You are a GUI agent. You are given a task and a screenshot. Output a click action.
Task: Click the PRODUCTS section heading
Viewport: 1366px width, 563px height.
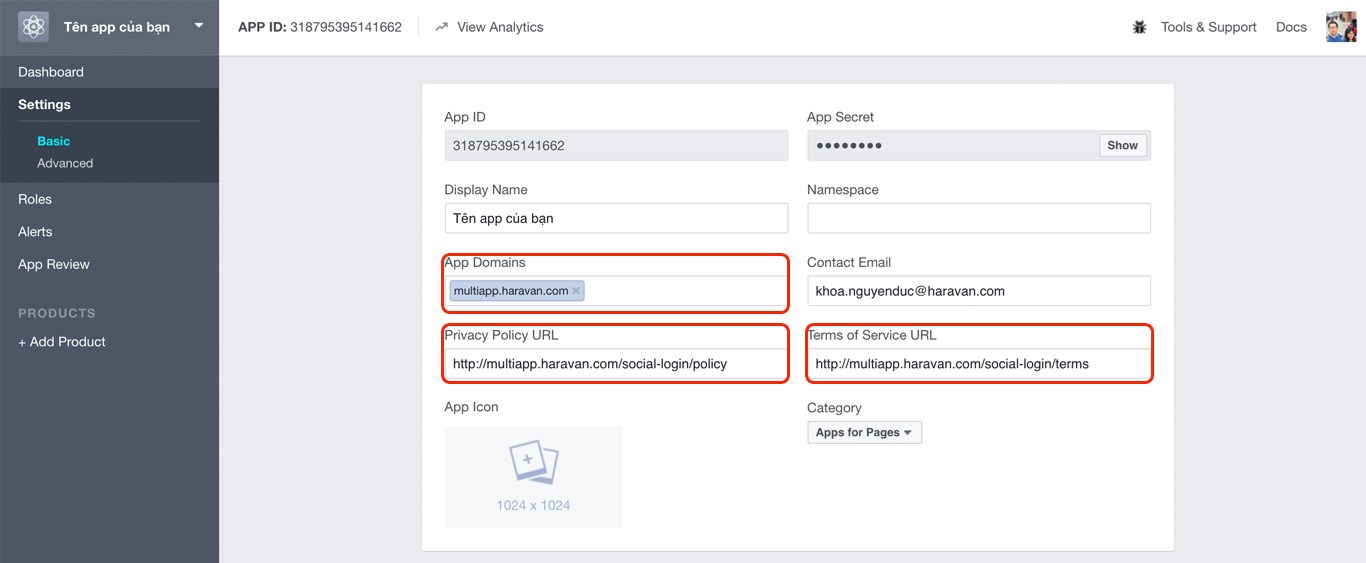[57, 313]
